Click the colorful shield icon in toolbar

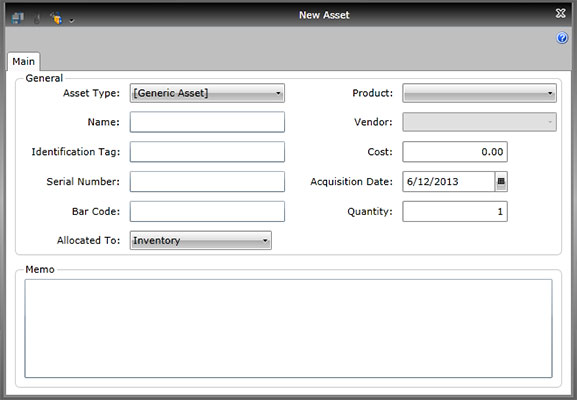click(x=56, y=18)
